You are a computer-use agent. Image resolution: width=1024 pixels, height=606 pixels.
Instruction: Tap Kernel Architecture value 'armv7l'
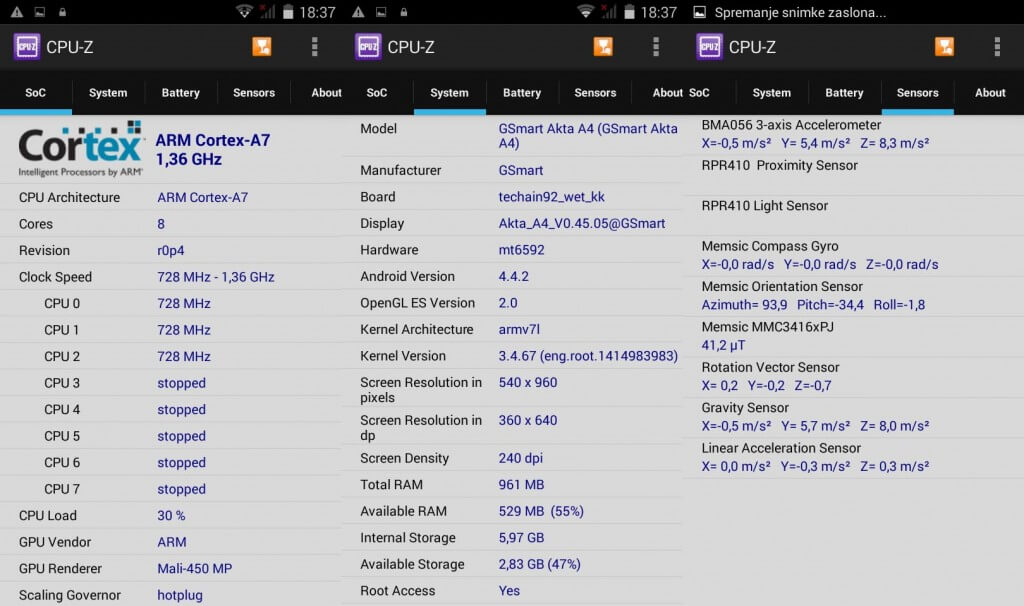click(519, 330)
